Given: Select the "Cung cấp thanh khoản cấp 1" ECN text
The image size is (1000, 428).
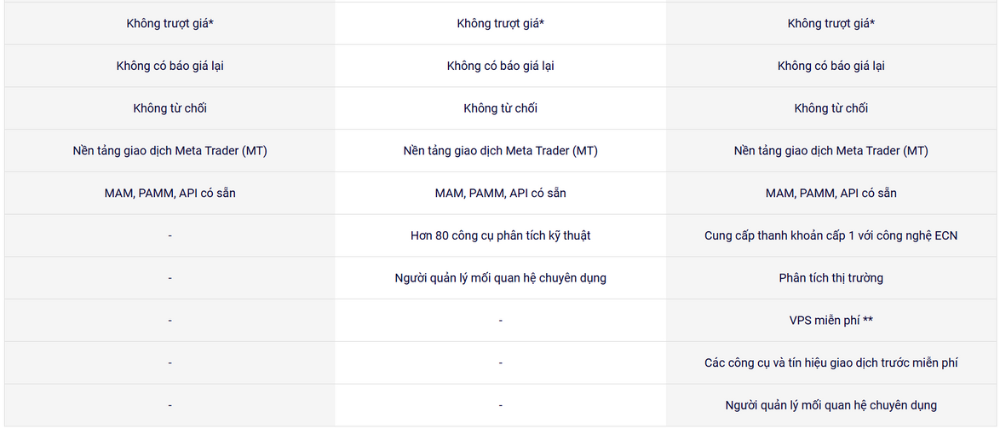Looking at the screenshot, I should [x=830, y=236].
